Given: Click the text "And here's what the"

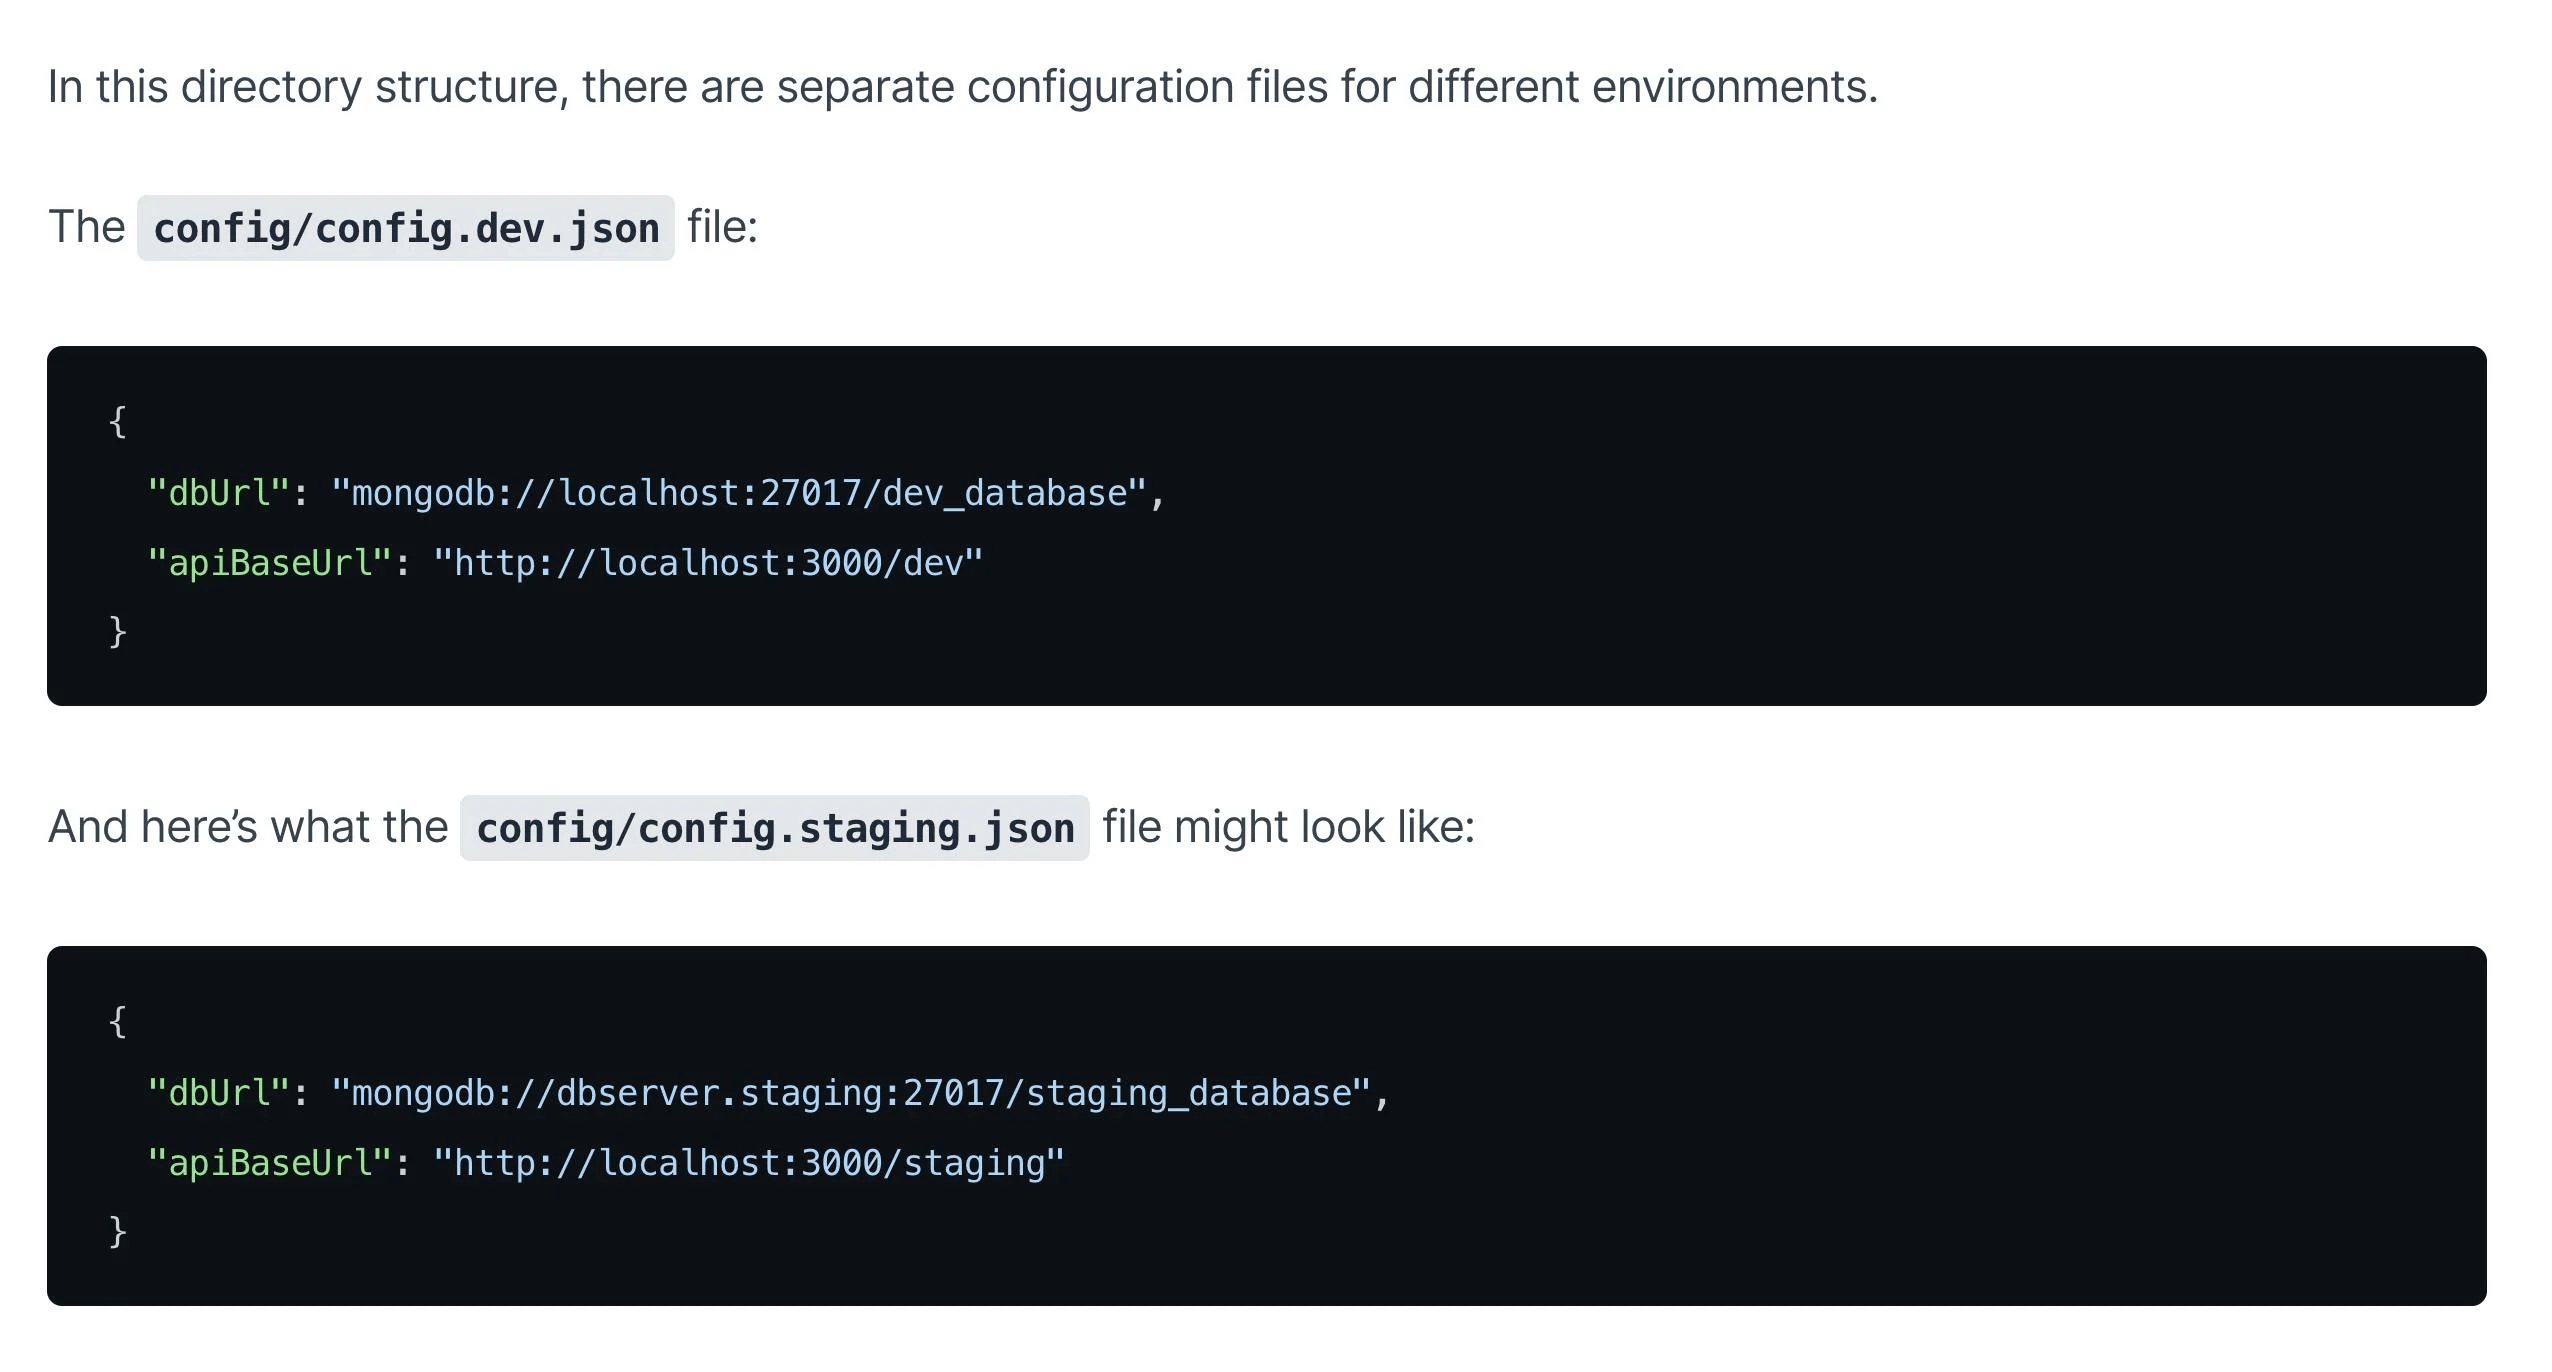Looking at the screenshot, I should (248, 827).
